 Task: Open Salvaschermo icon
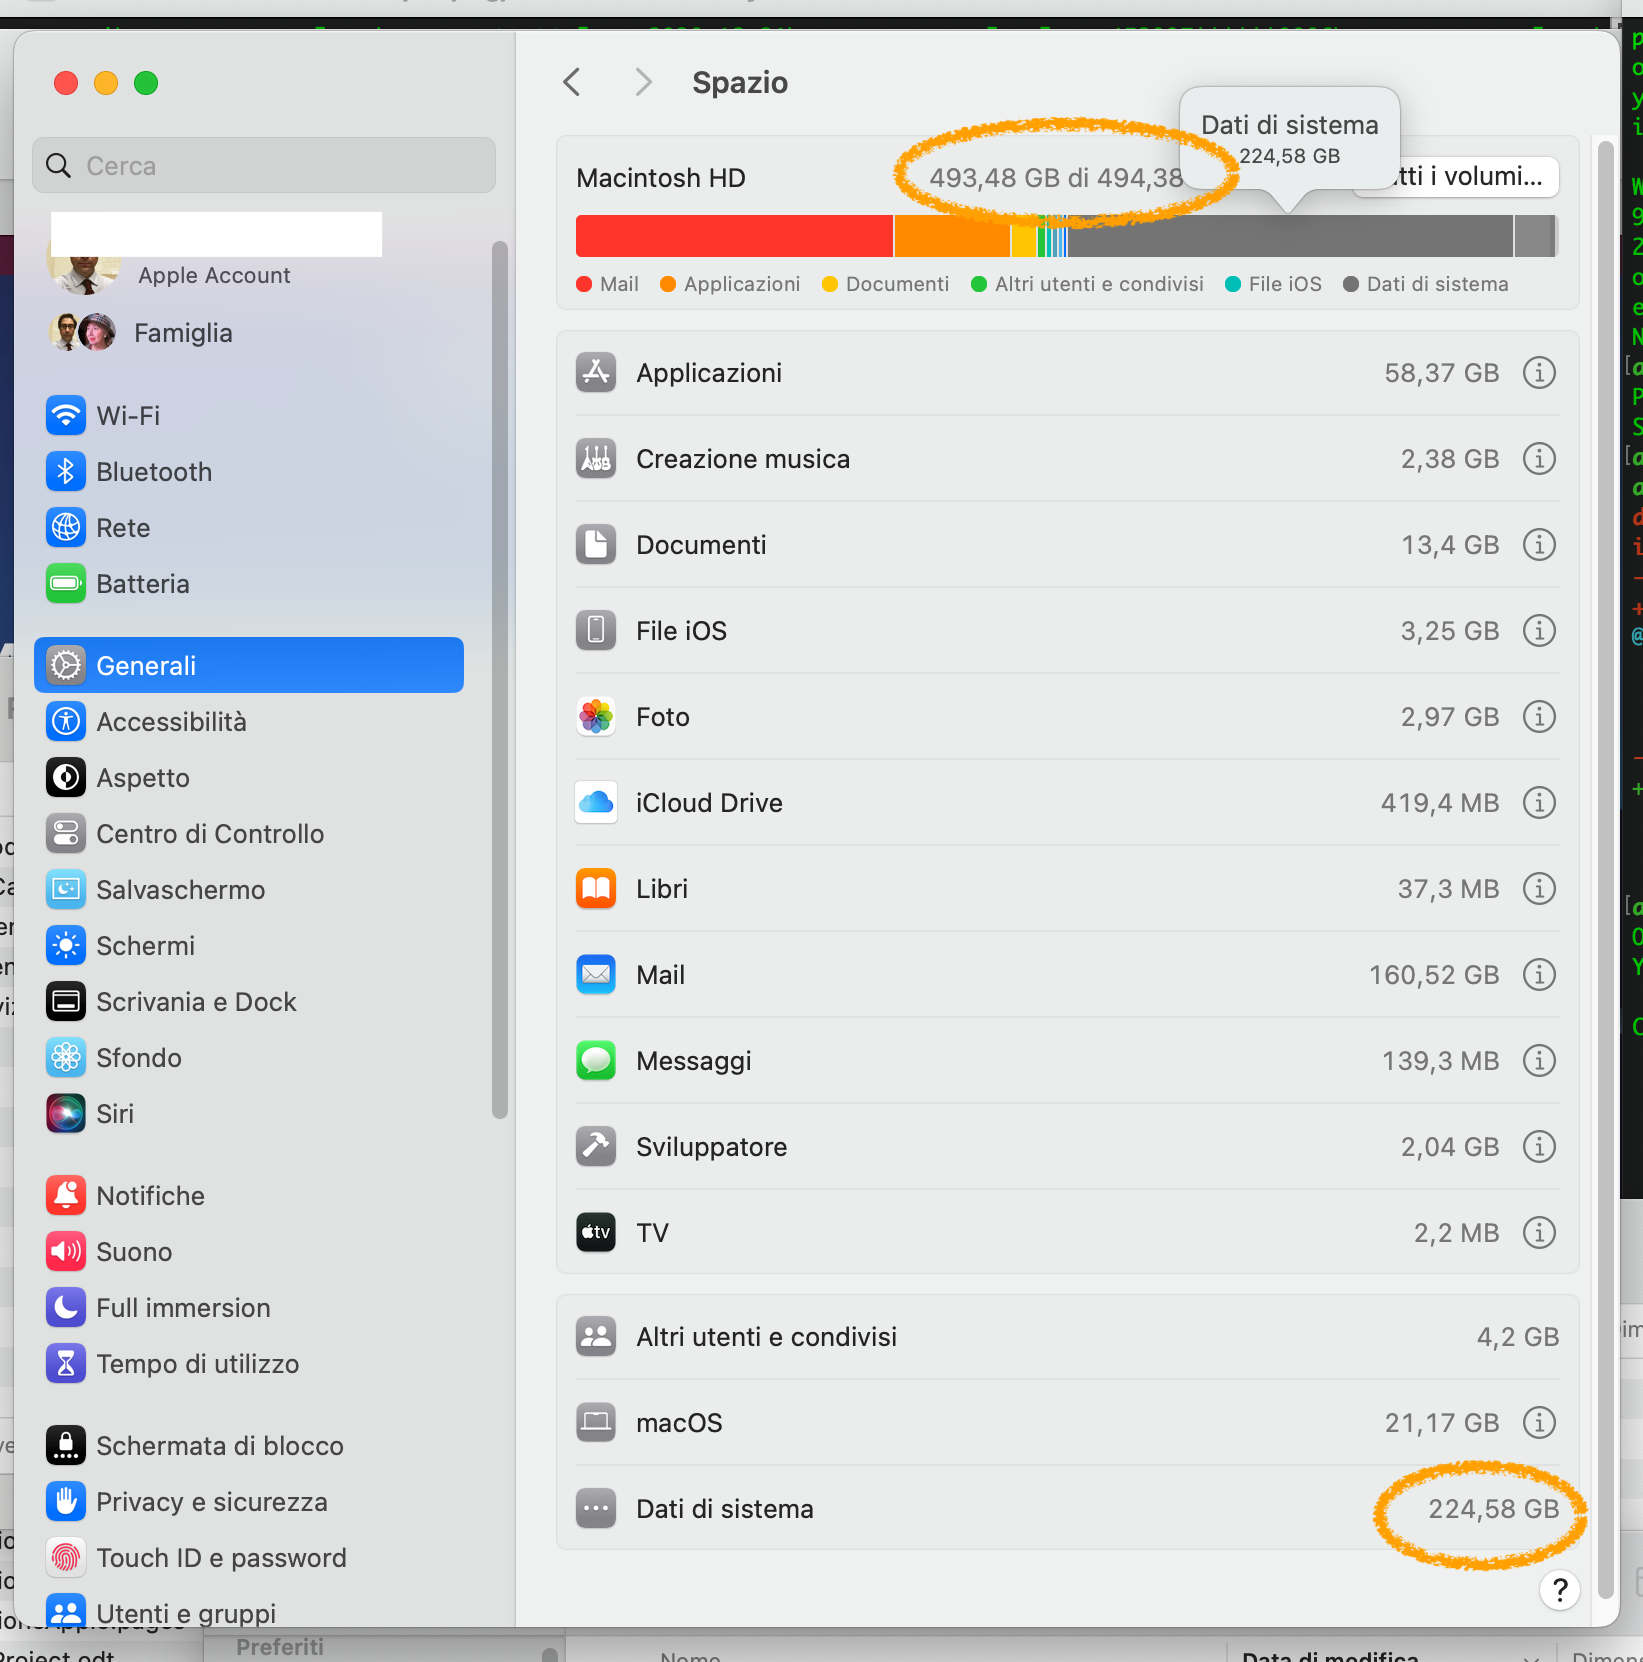tap(66, 889)
